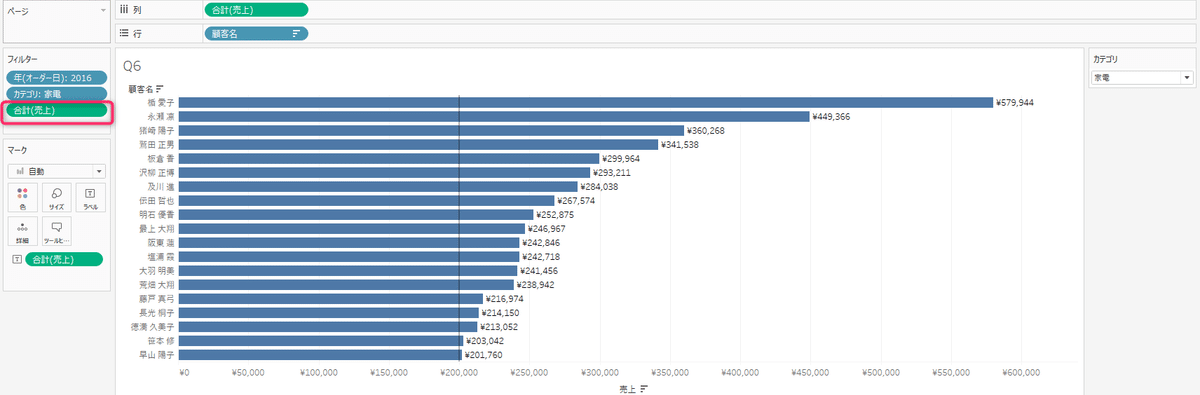Click the columns (列) shelf icon
1200x395 pixels.
tap(124, 10)
